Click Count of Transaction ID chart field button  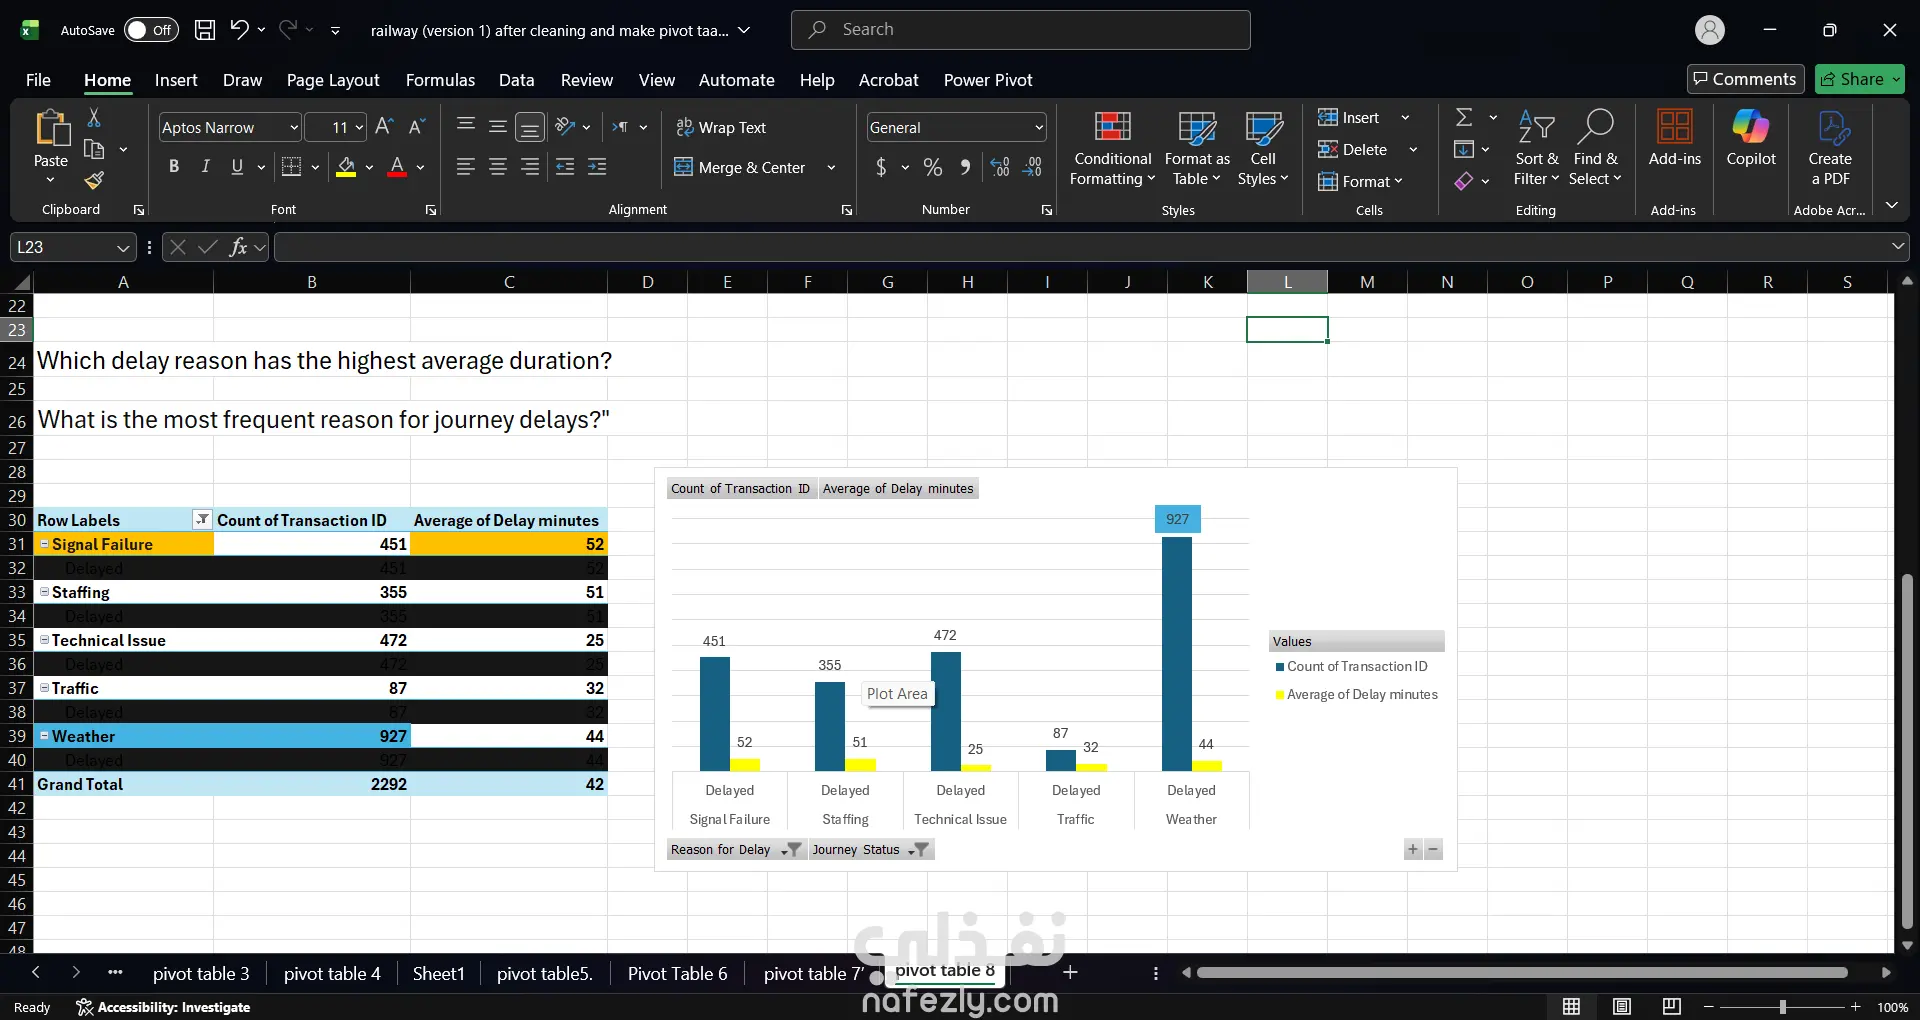(740, 488)
